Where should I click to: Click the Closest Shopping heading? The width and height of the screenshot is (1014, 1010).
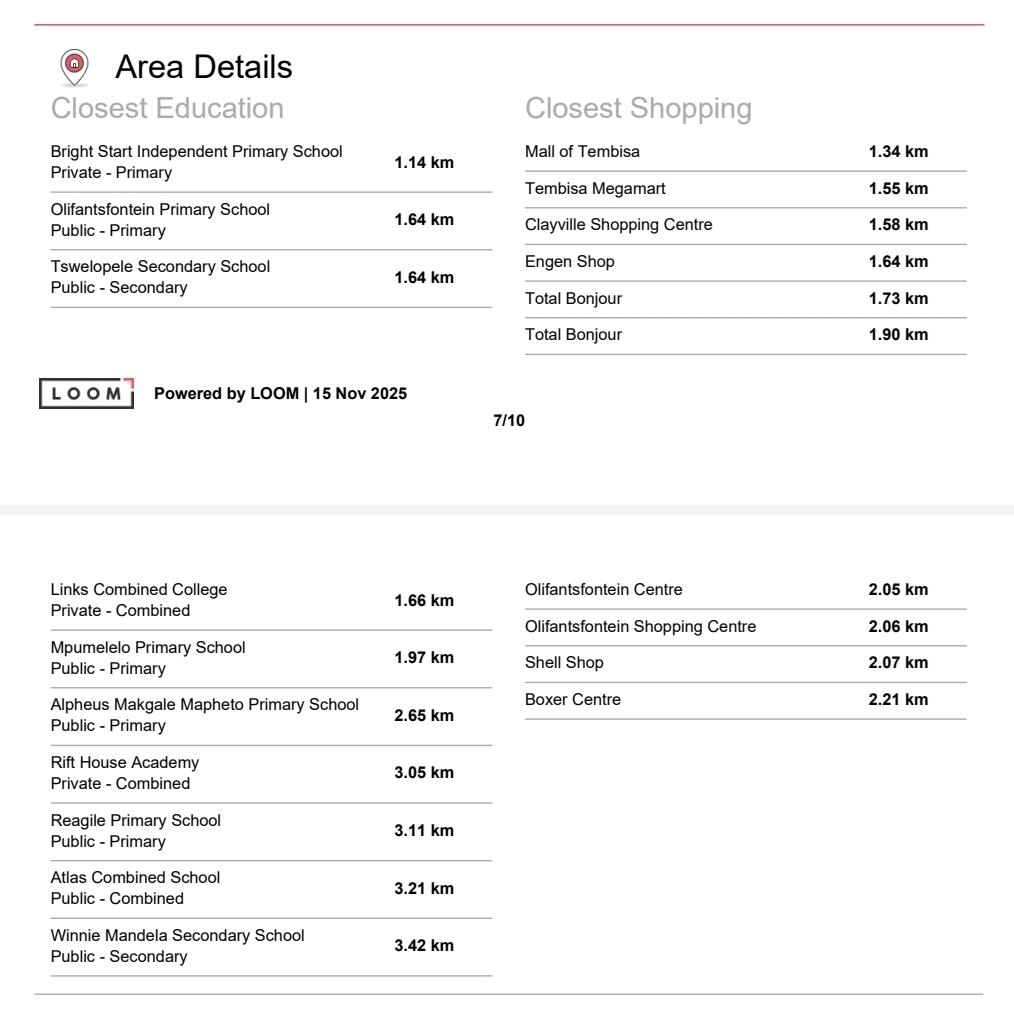click(x=638, y=108)
